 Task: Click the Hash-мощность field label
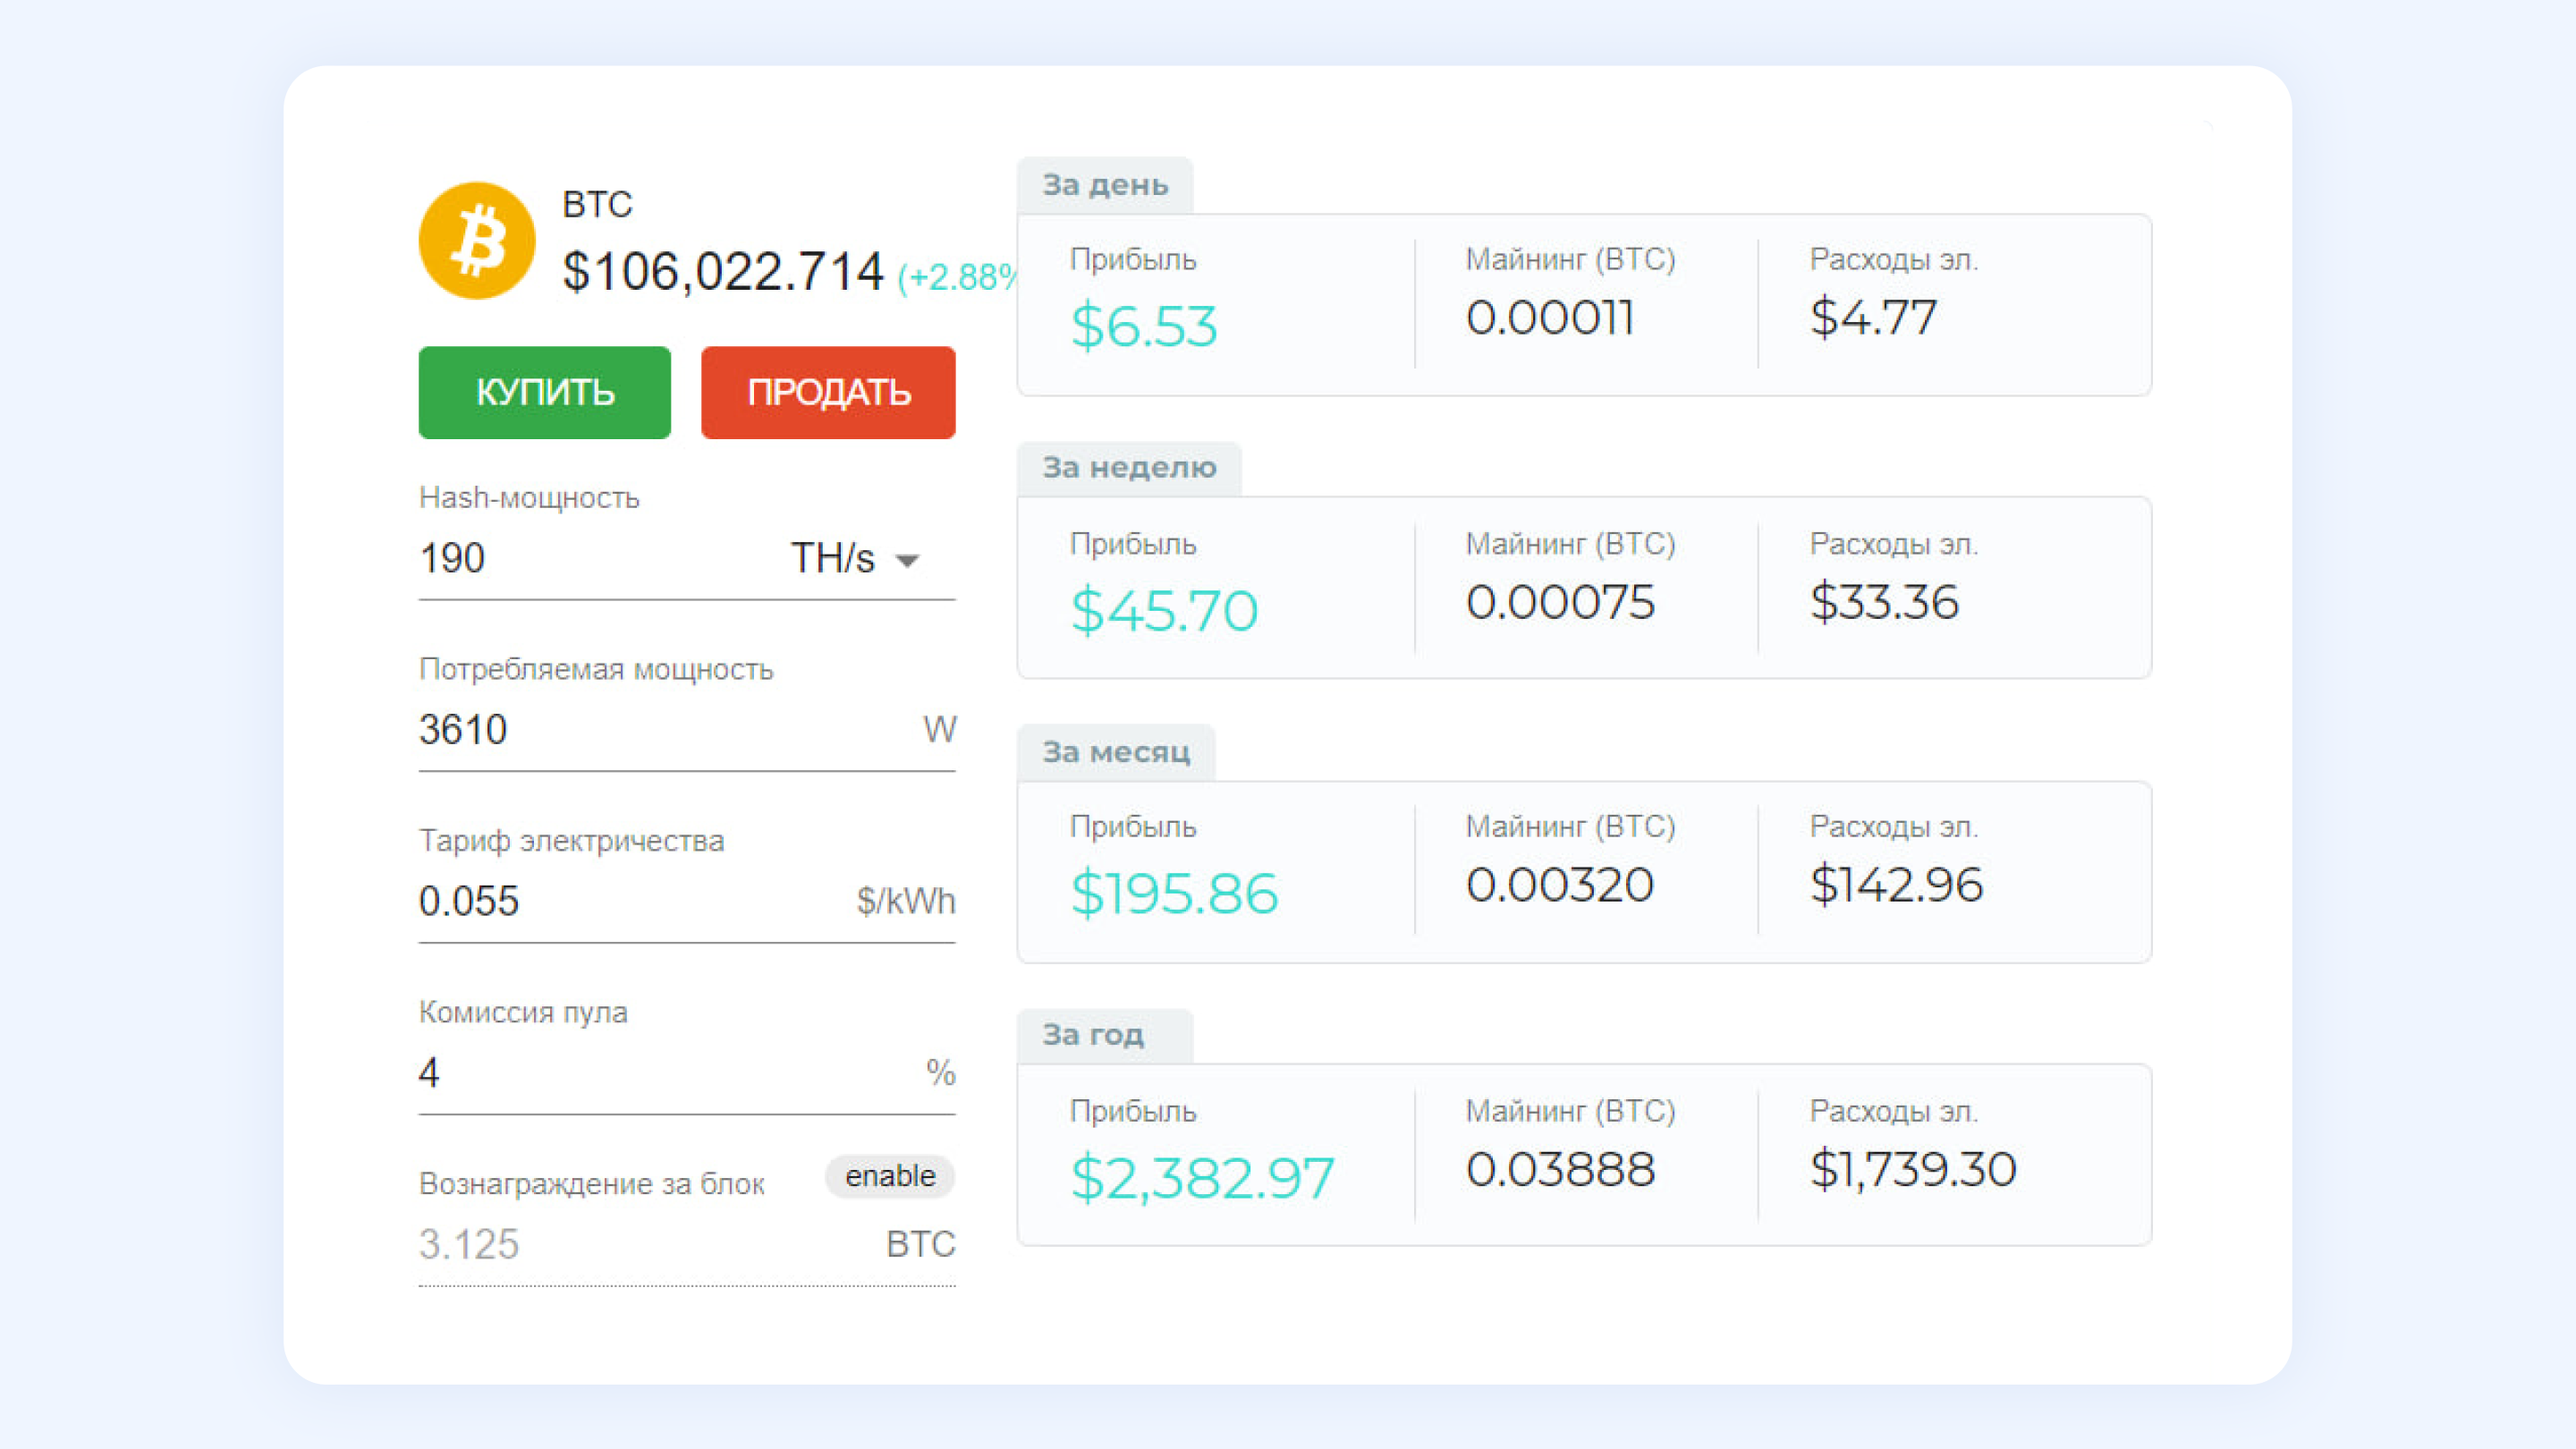529,498
